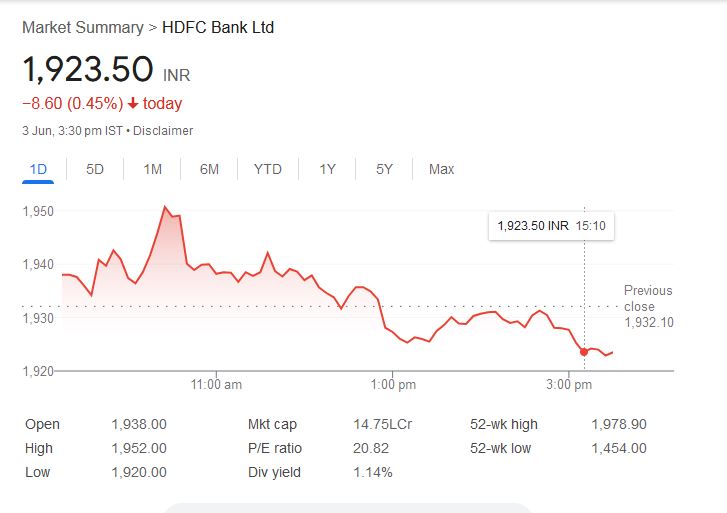Screen dimensions: 727x513
Task: Click the 11:00 am axis label
Action: pyautogui.click(x=216, y=385)
